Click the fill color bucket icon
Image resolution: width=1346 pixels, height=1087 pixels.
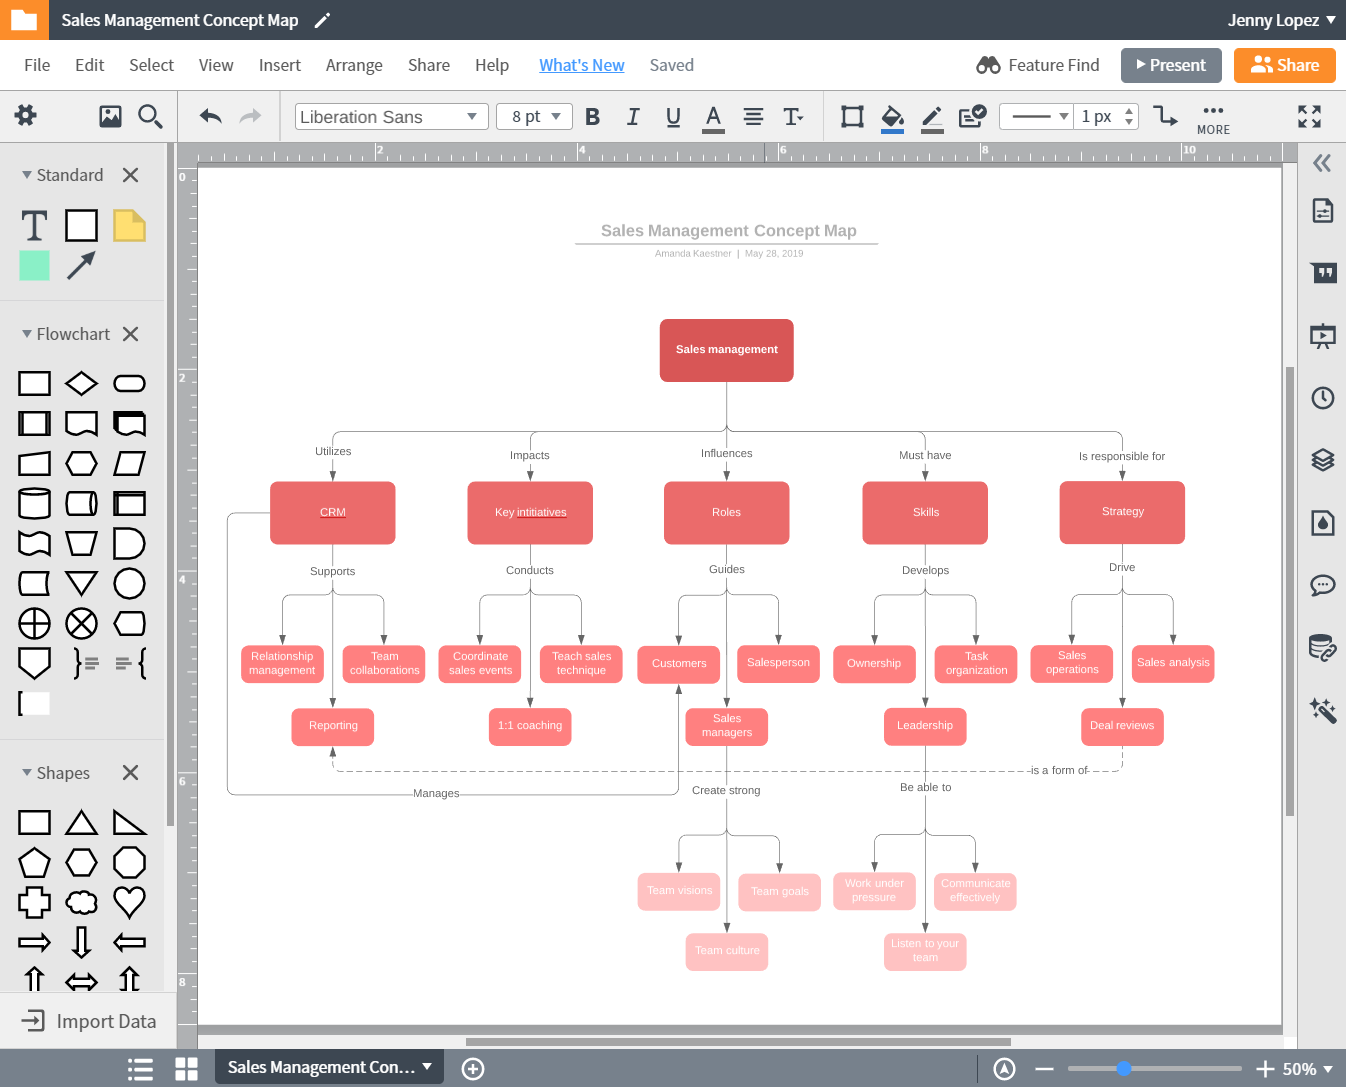click(x=892, y=117)
